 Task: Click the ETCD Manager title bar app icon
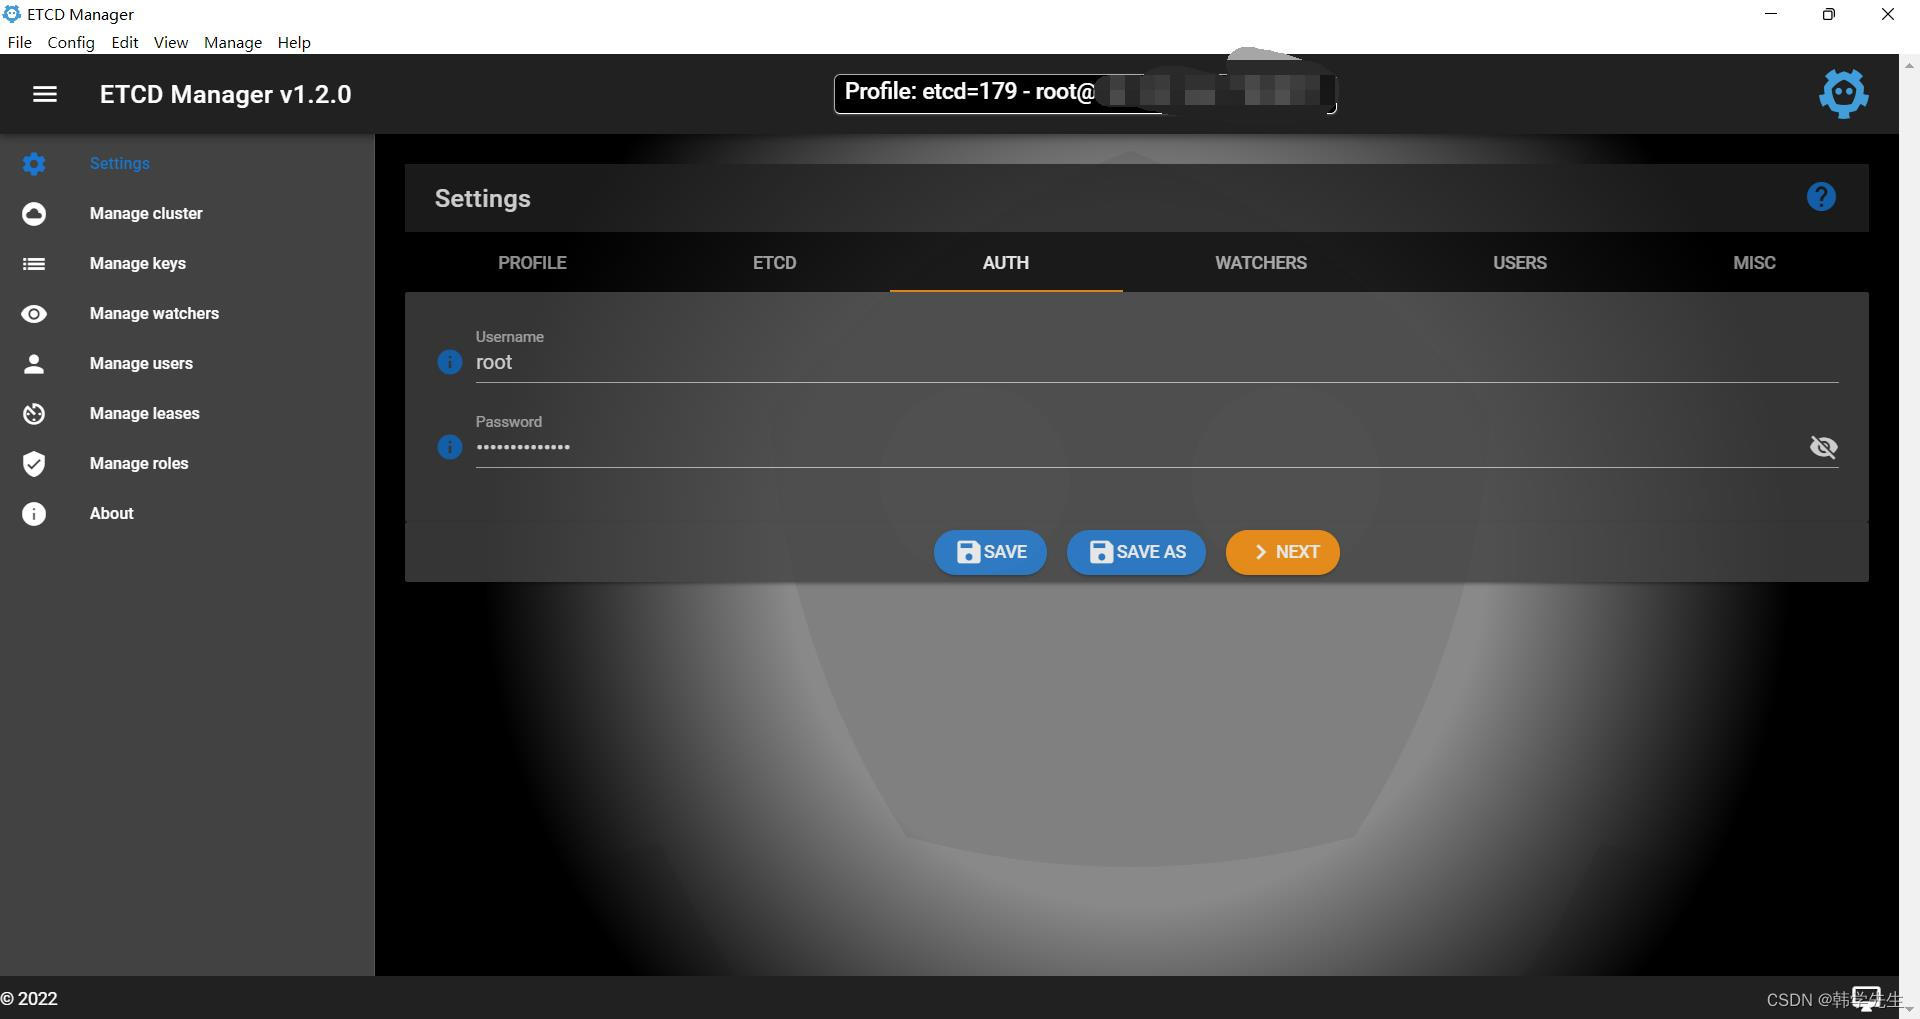[12, 14]
